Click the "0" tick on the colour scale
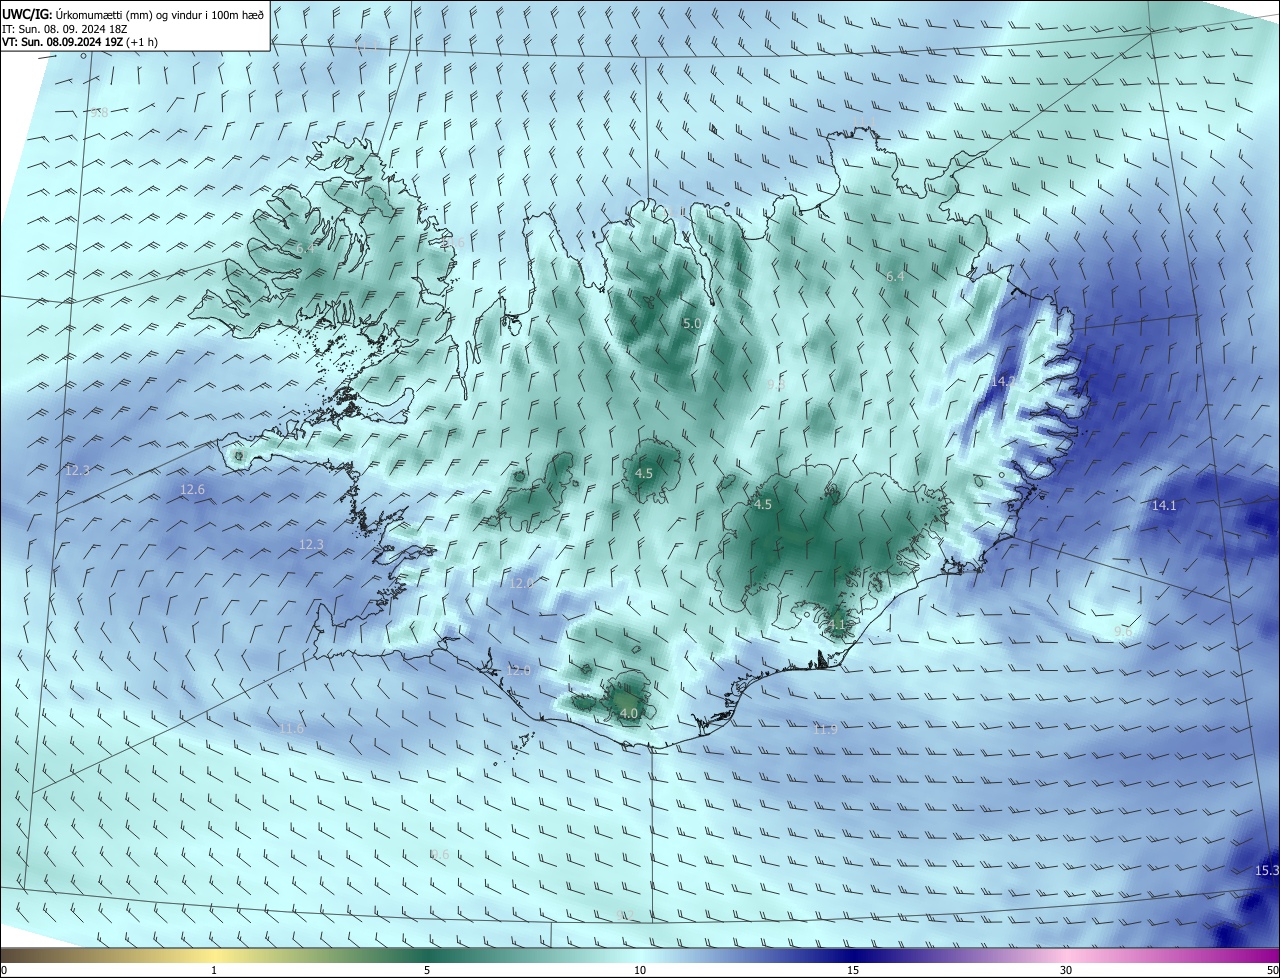This screenshot has width=1280, height=978. pyautogui.click(x=4, y=970)
